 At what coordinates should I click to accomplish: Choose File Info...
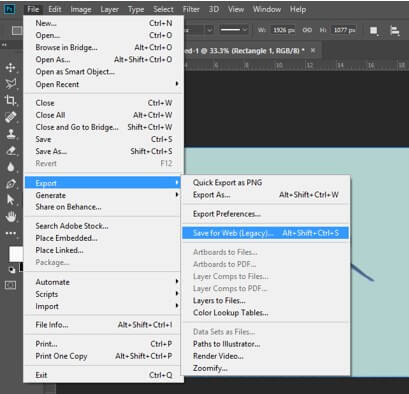tap(104, 325)
